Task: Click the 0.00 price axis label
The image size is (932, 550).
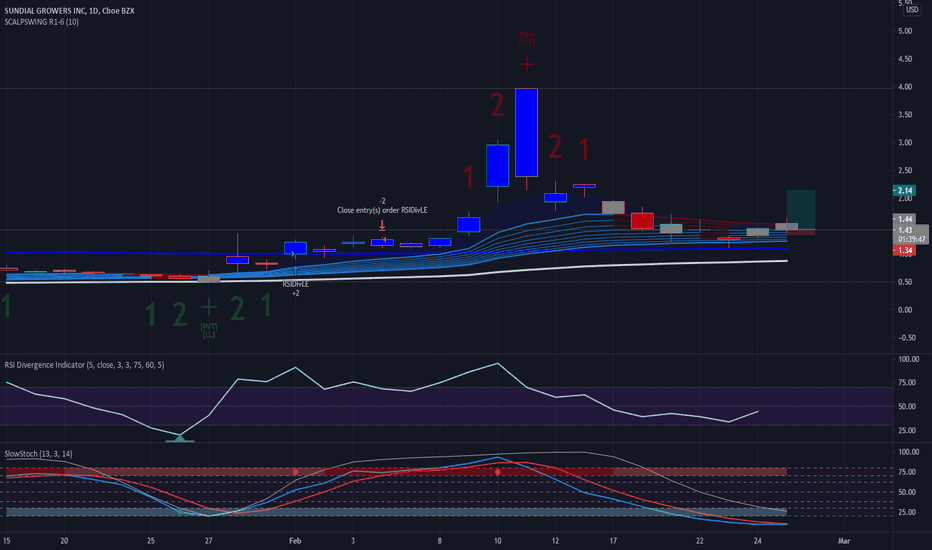Action: [x=905, y=310]
